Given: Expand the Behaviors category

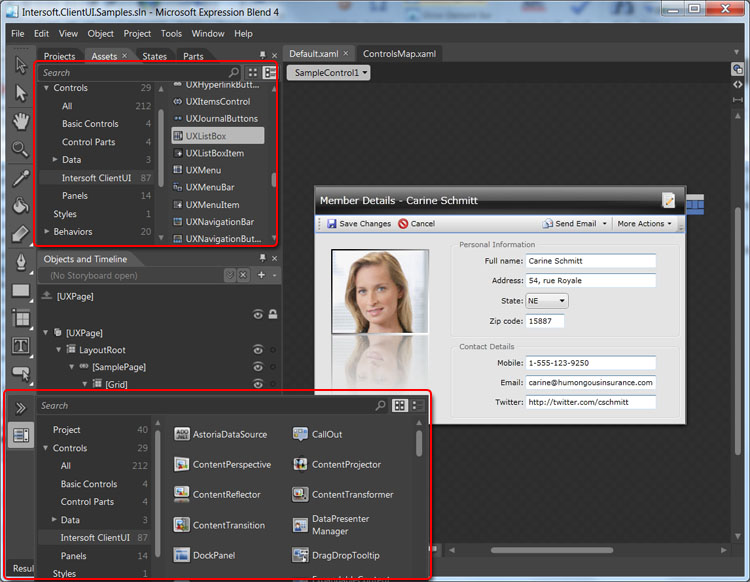Looking at the screenshot, I should click(x=46, y=231).
